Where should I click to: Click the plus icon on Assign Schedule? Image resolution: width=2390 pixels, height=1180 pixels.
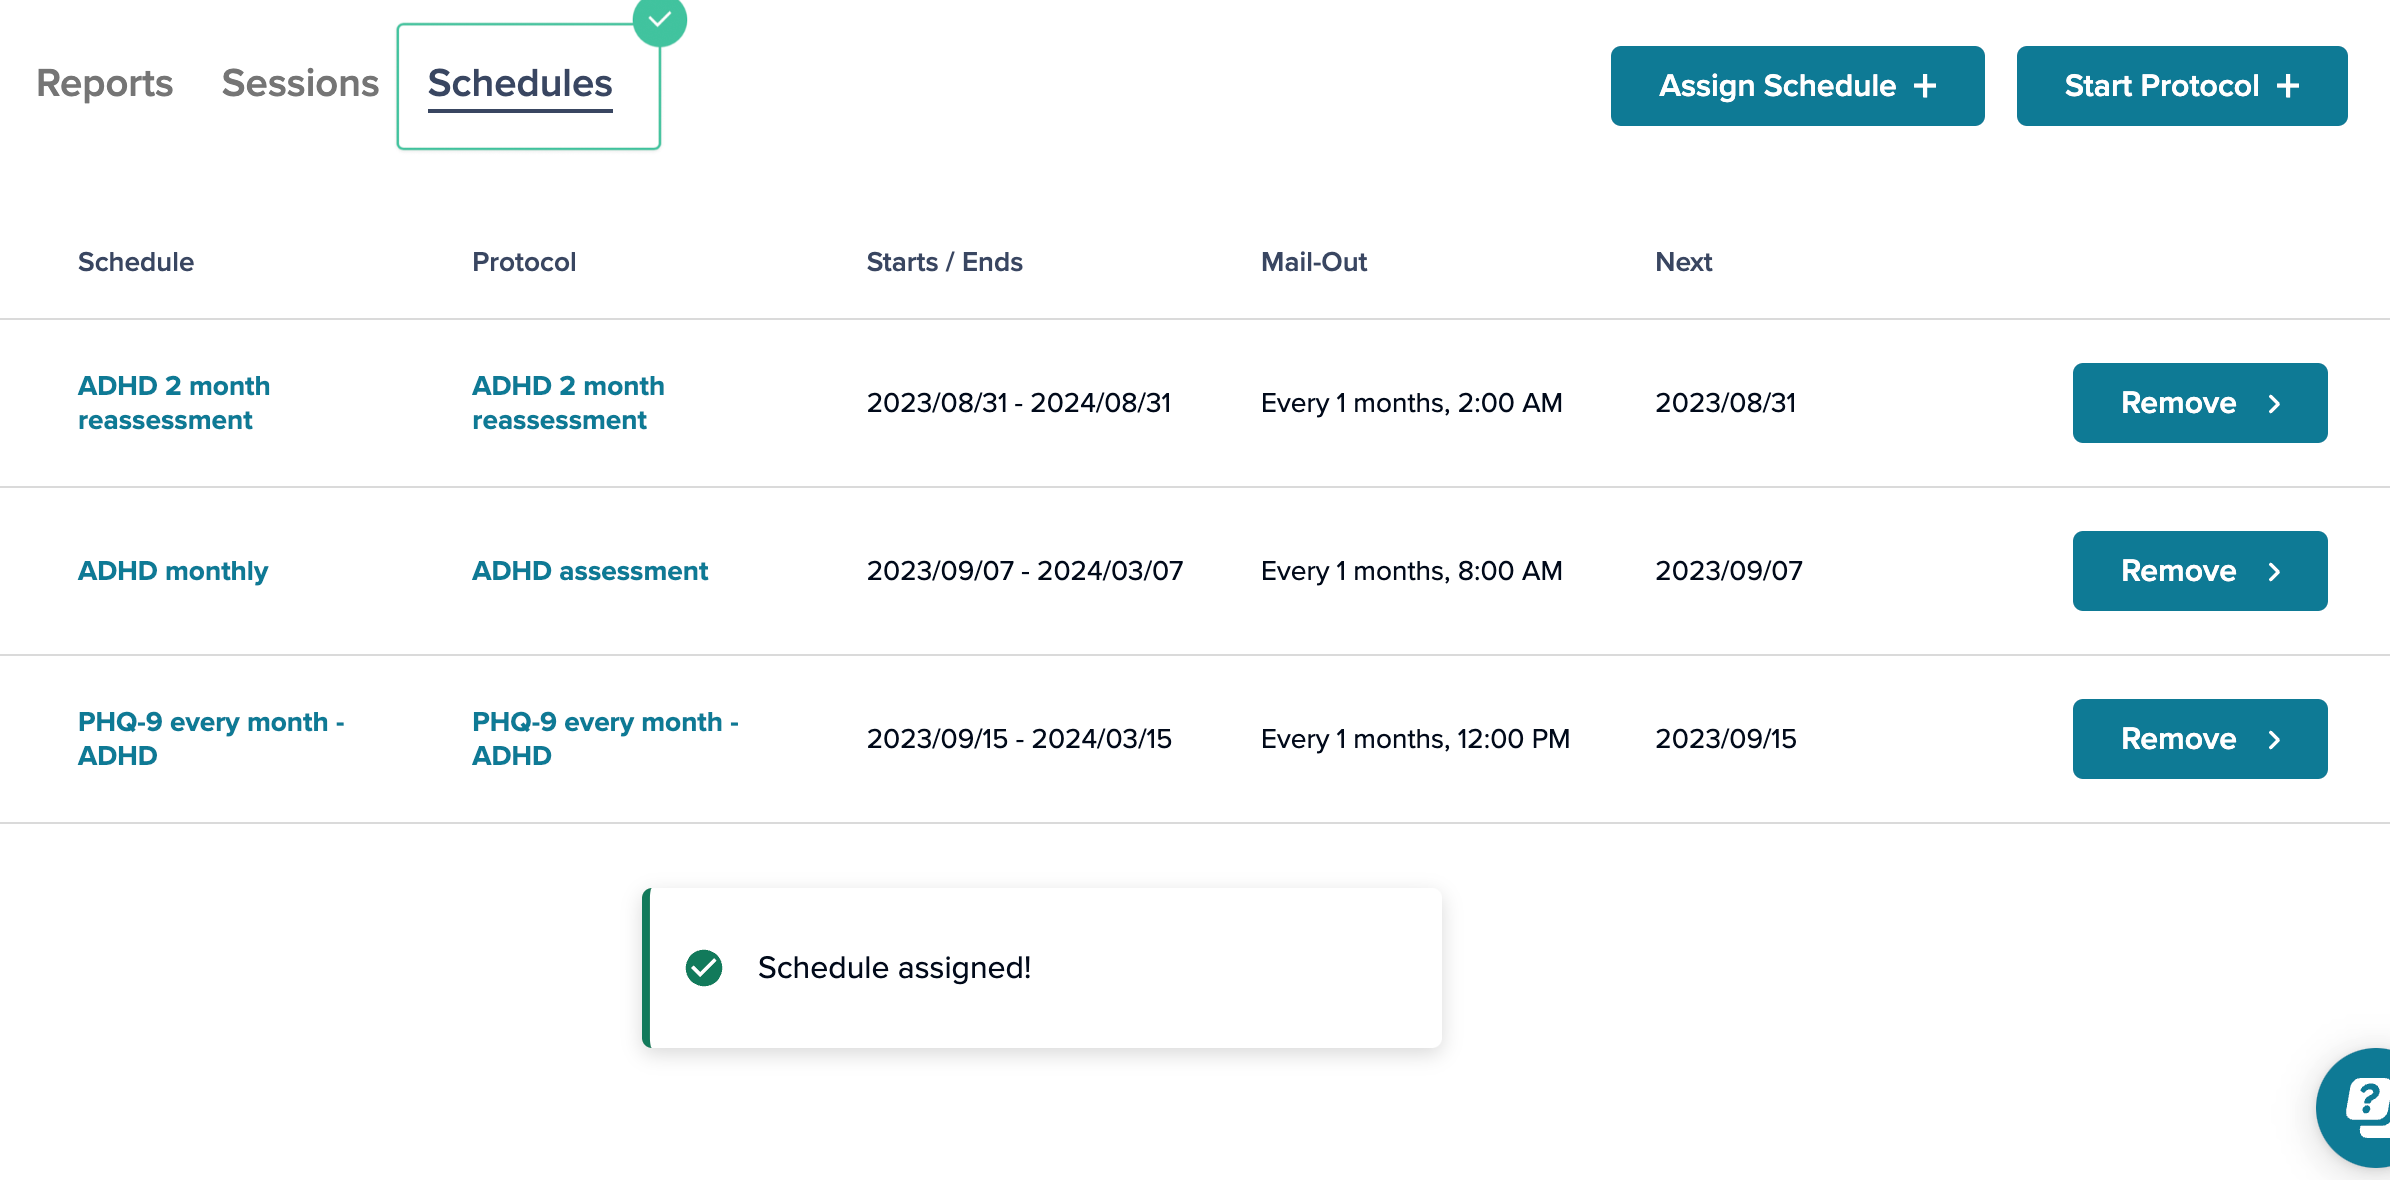[1925, 87]
